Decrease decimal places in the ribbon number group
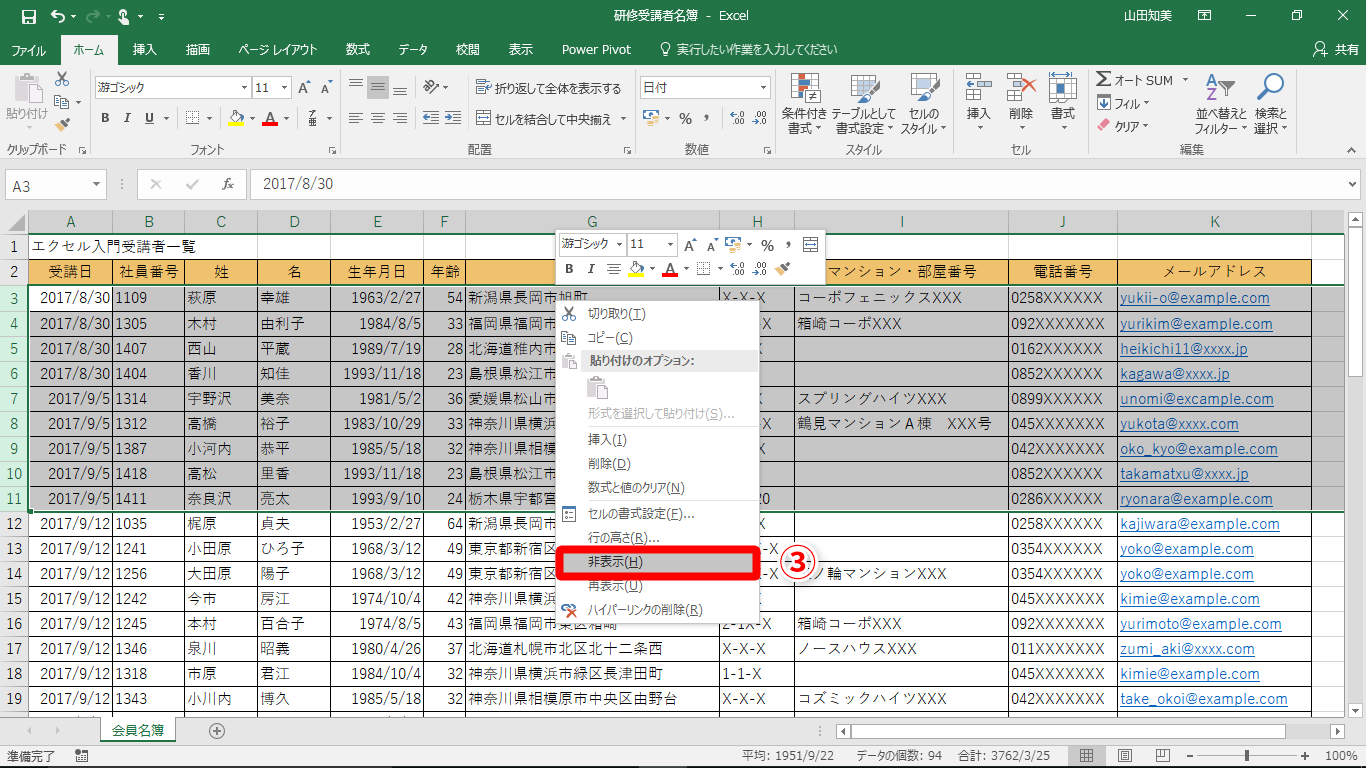This screenshot has width=1366, height=768. [x=759, y=119]
